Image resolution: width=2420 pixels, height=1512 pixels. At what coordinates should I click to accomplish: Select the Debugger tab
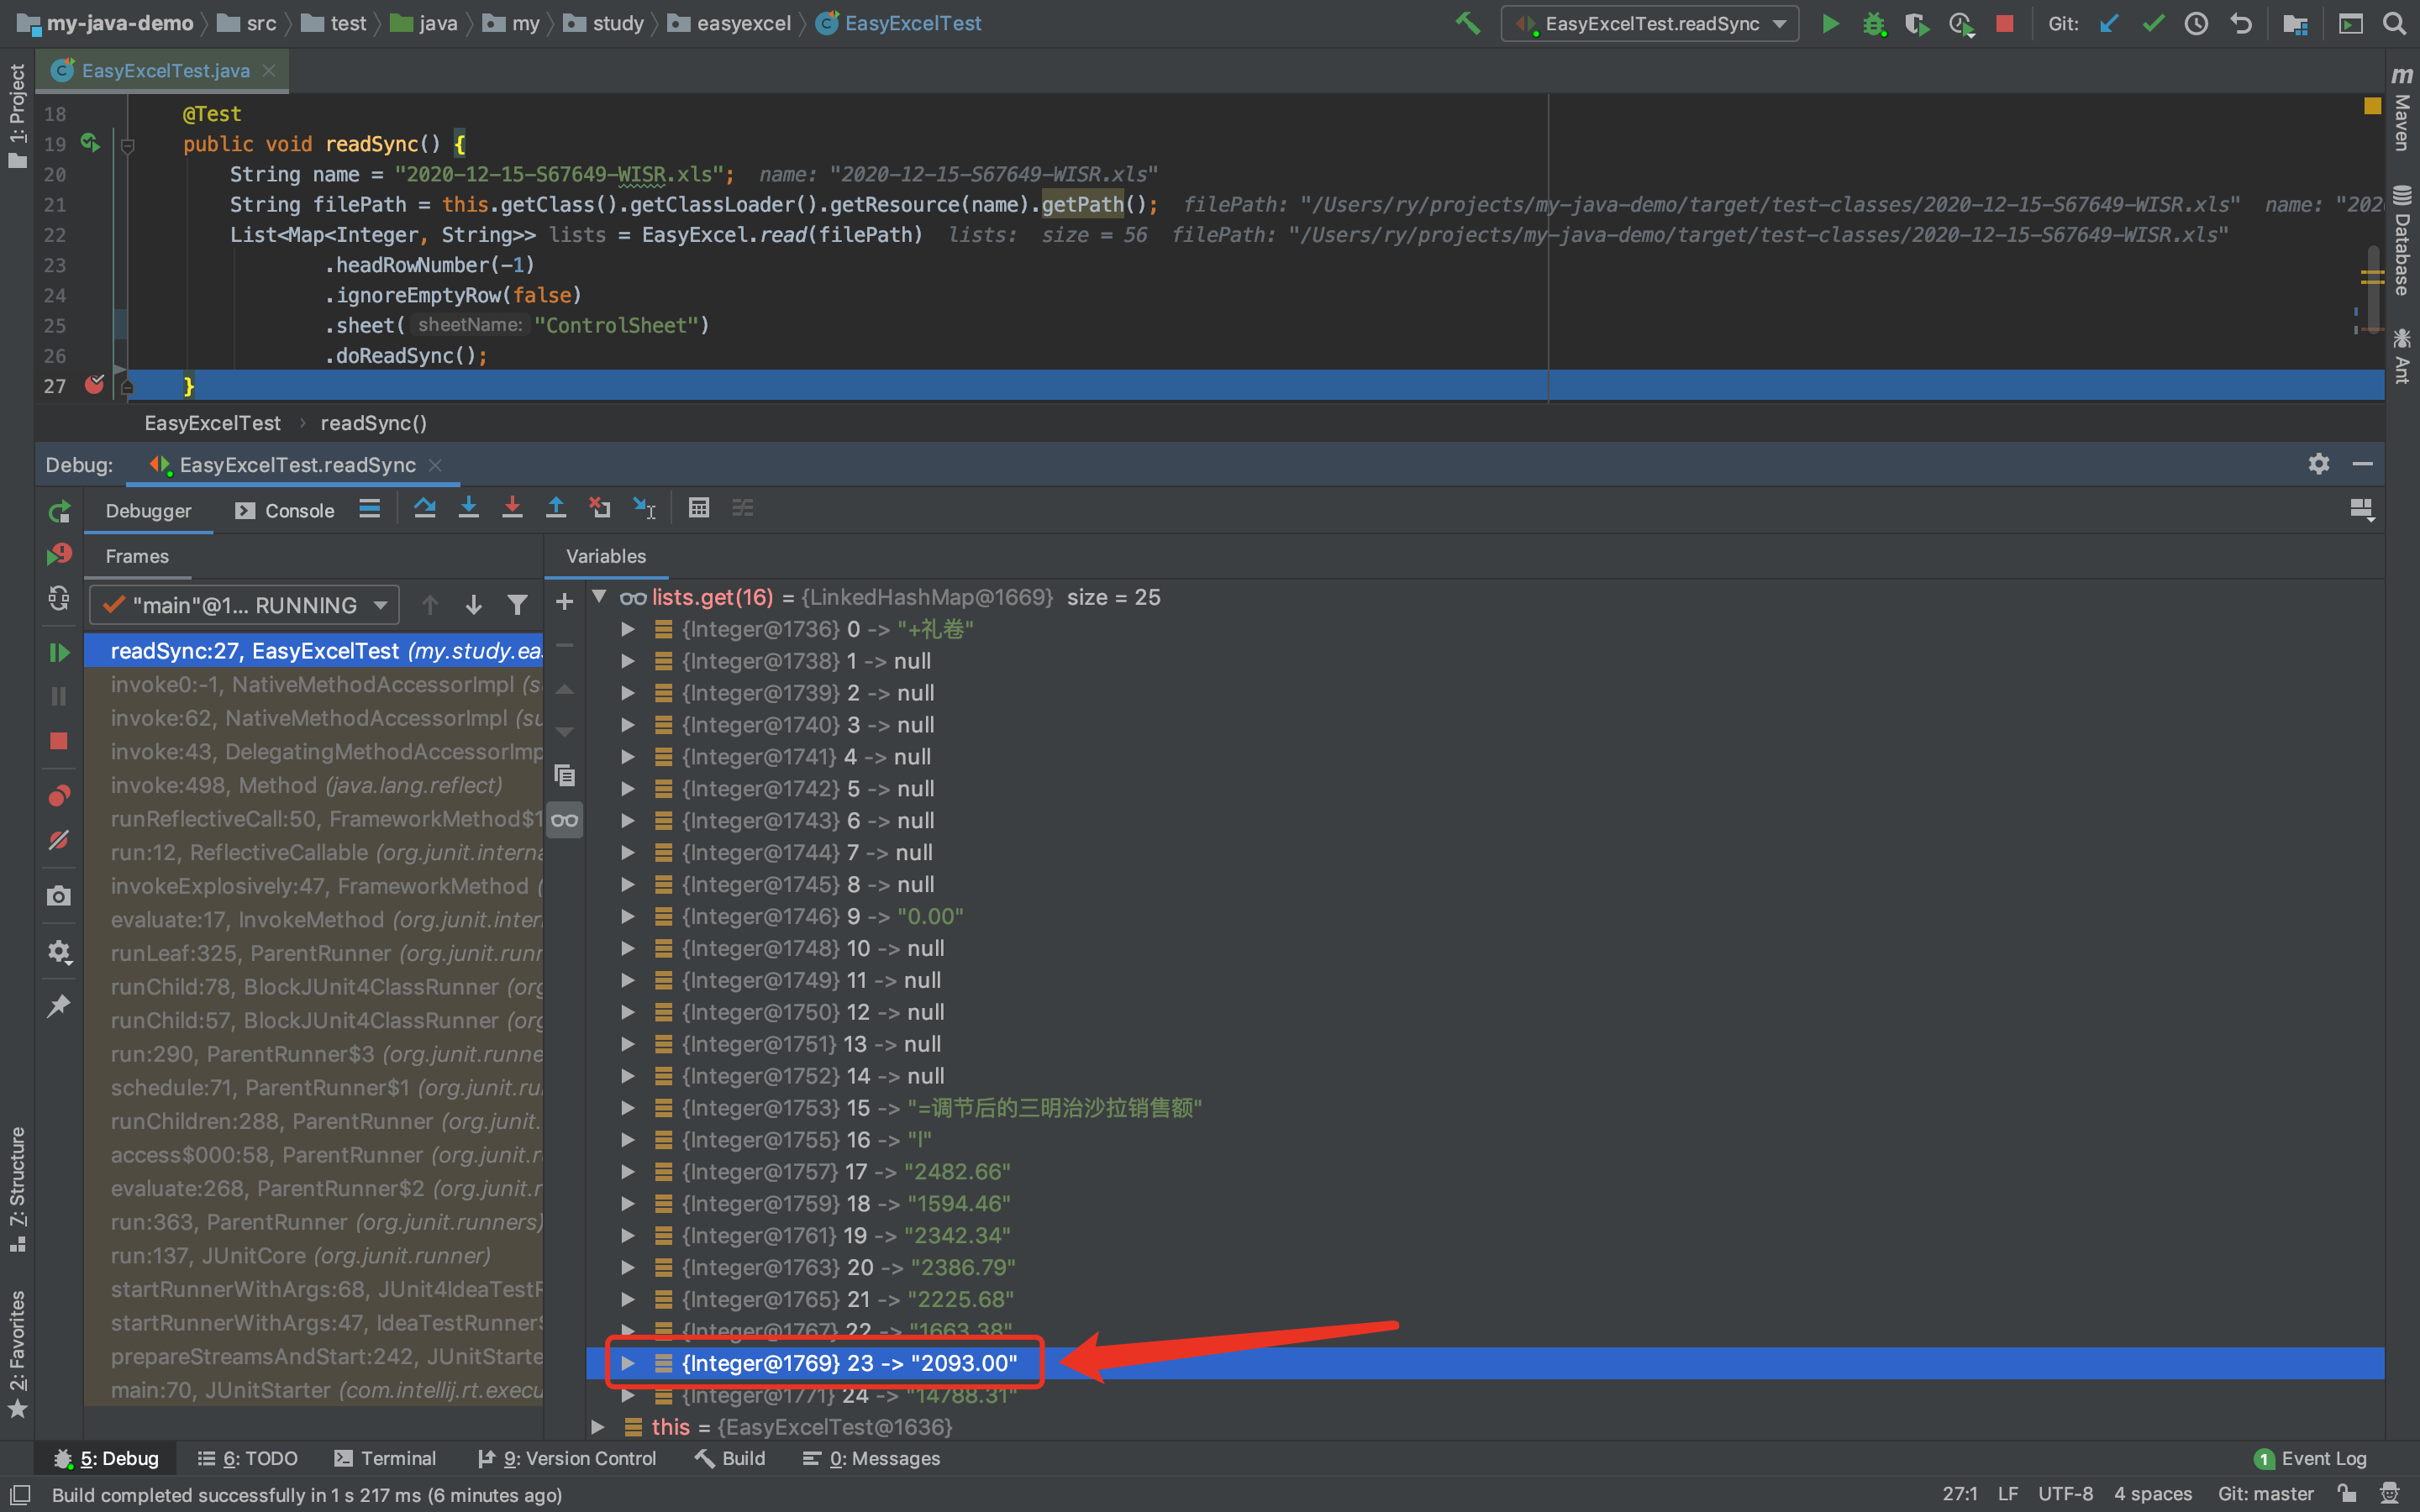coord(148,511)
